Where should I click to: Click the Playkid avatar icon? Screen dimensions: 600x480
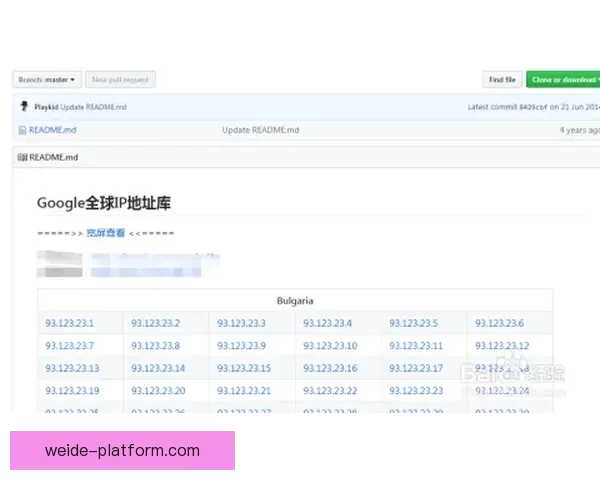coord(24,106)
